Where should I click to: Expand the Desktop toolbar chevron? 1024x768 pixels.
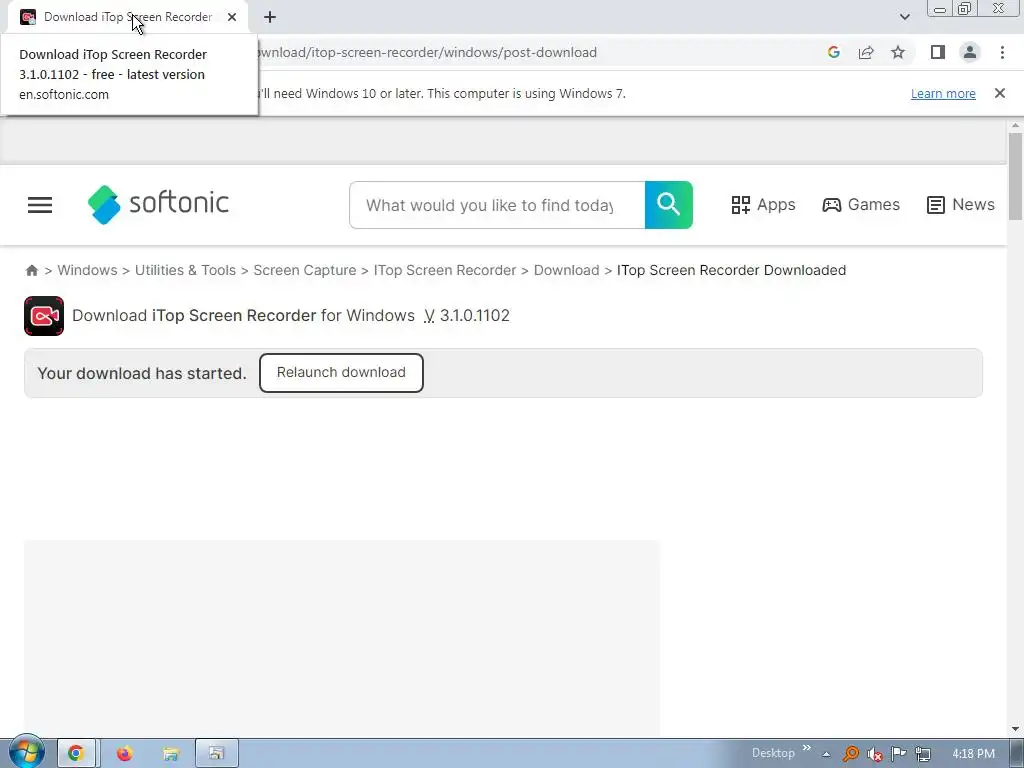pos(807,748)
